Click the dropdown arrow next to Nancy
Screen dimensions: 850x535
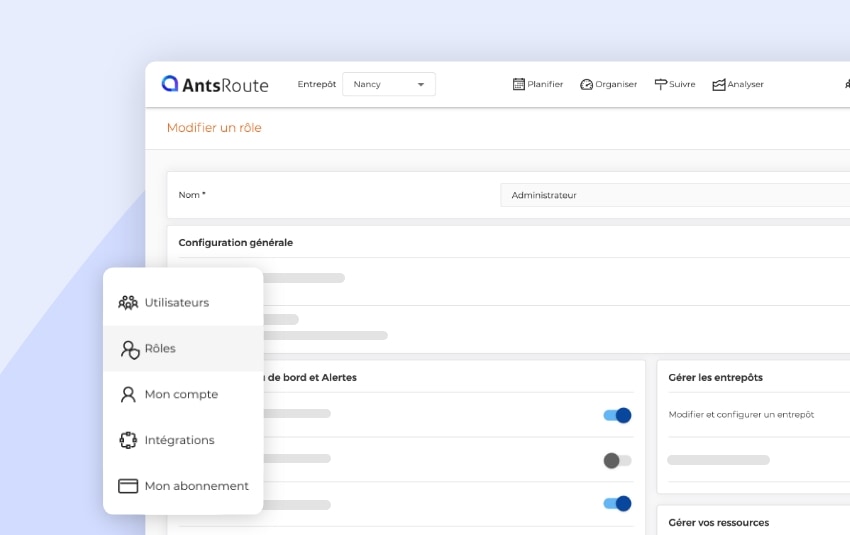click(421, 84)
